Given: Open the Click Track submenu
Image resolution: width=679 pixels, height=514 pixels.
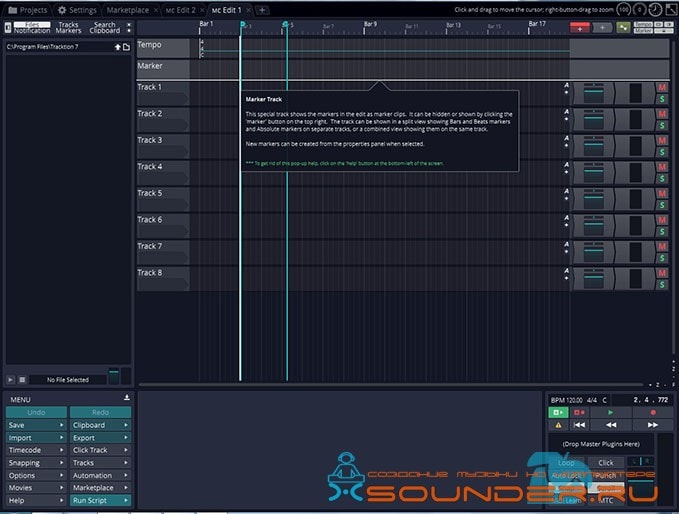Looking at the screenshot, I should point(100,450).
